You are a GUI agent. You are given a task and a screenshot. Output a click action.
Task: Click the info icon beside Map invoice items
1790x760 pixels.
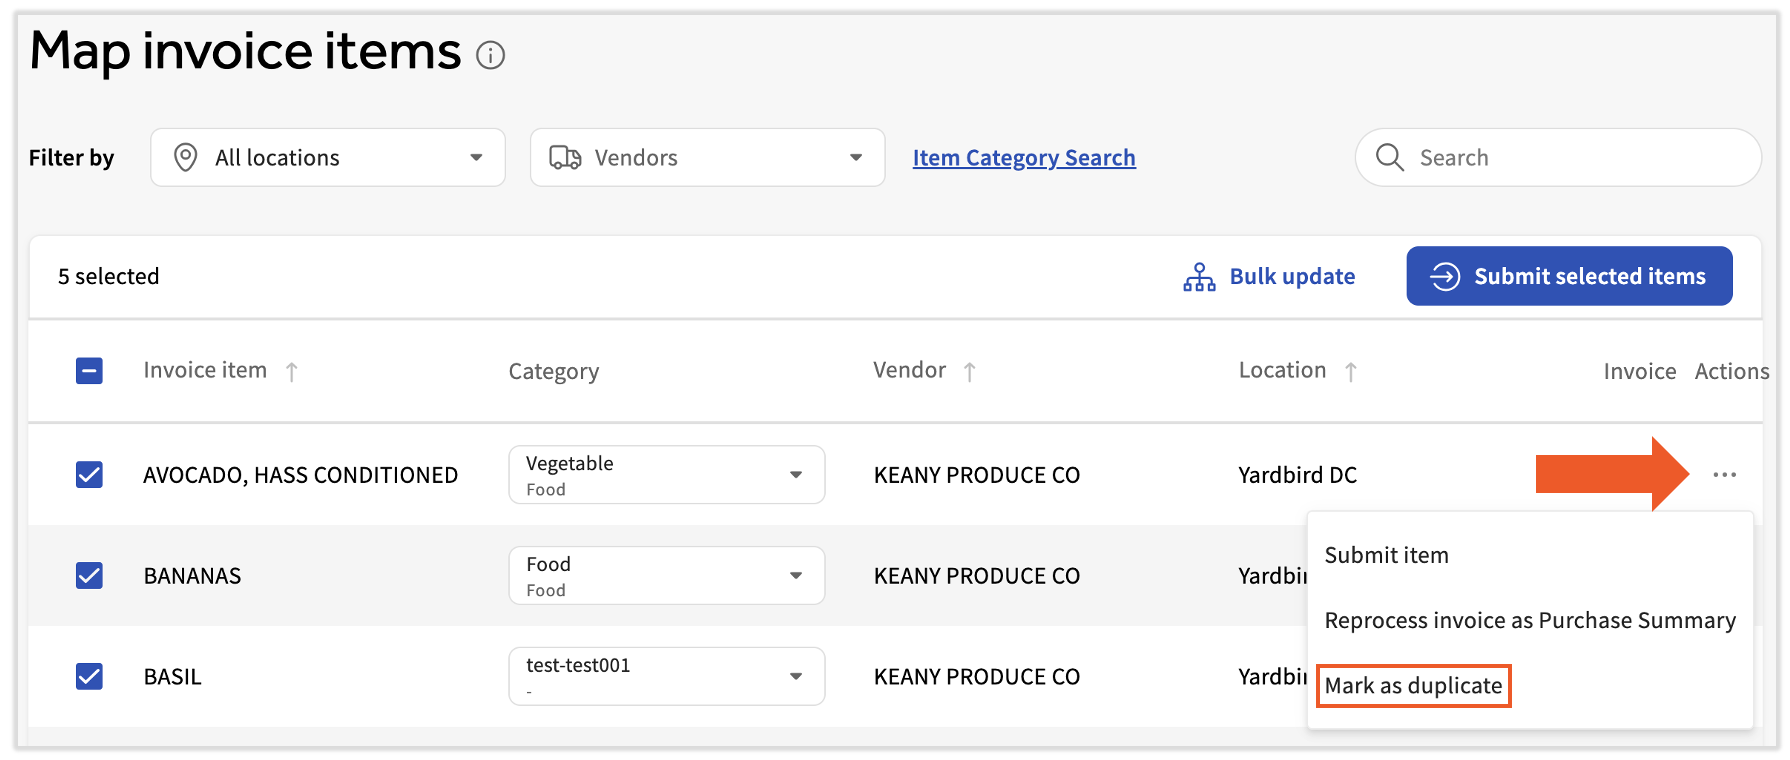point(490,55)
